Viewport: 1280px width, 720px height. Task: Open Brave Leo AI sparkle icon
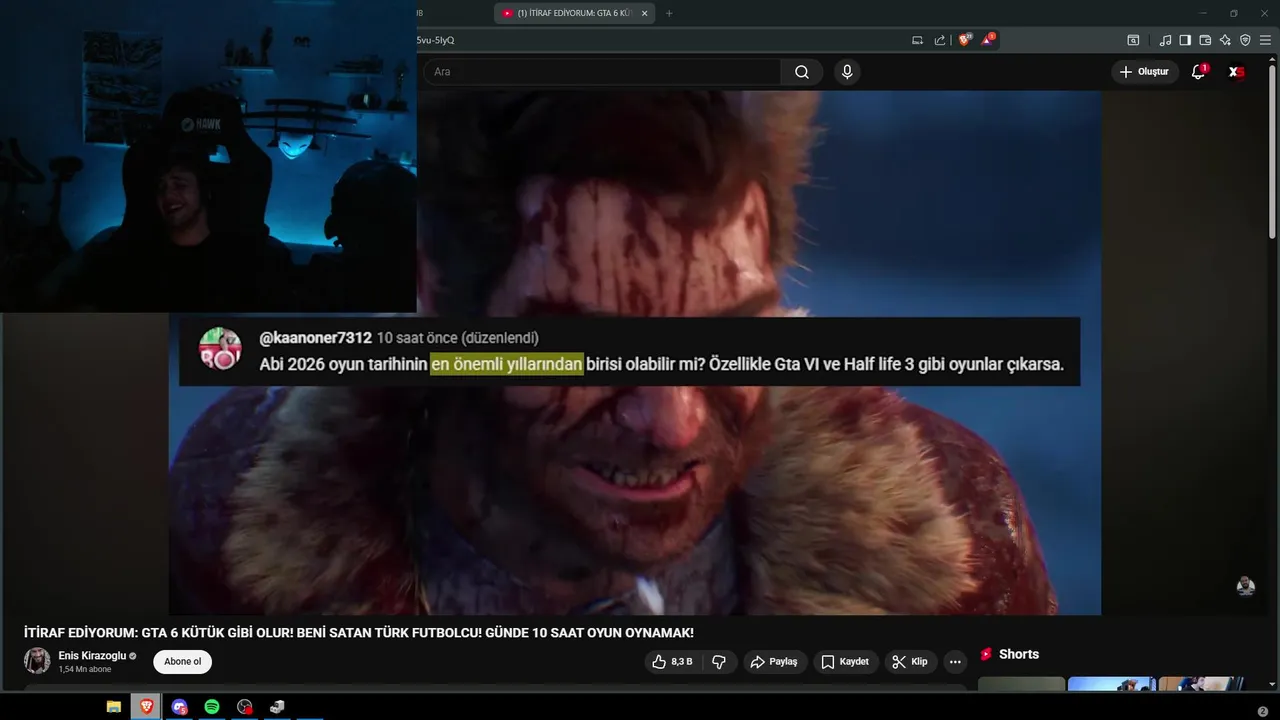point(1225,40)
